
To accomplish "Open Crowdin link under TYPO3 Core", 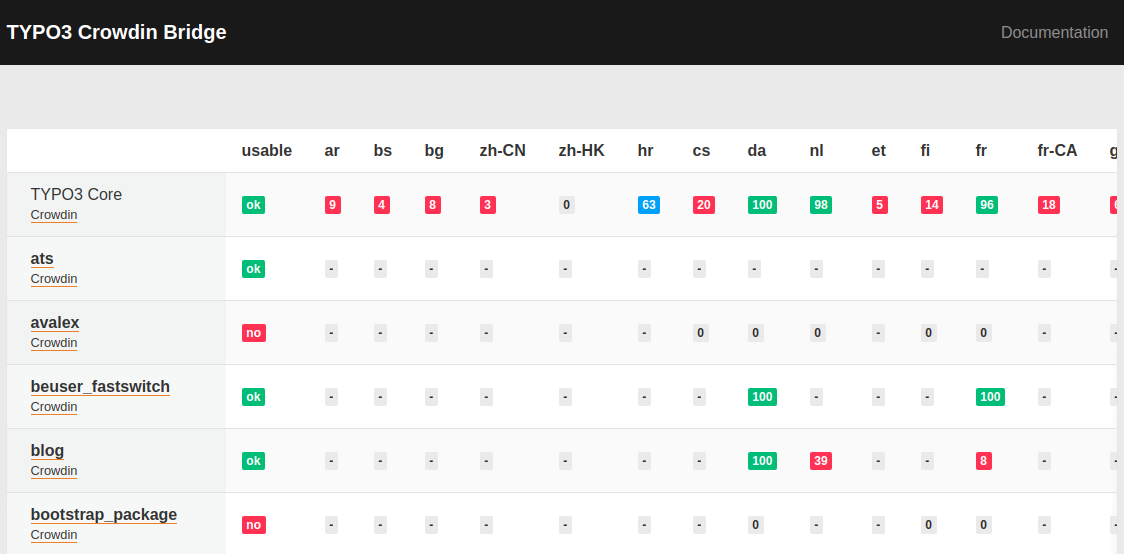I will [54, 215].
